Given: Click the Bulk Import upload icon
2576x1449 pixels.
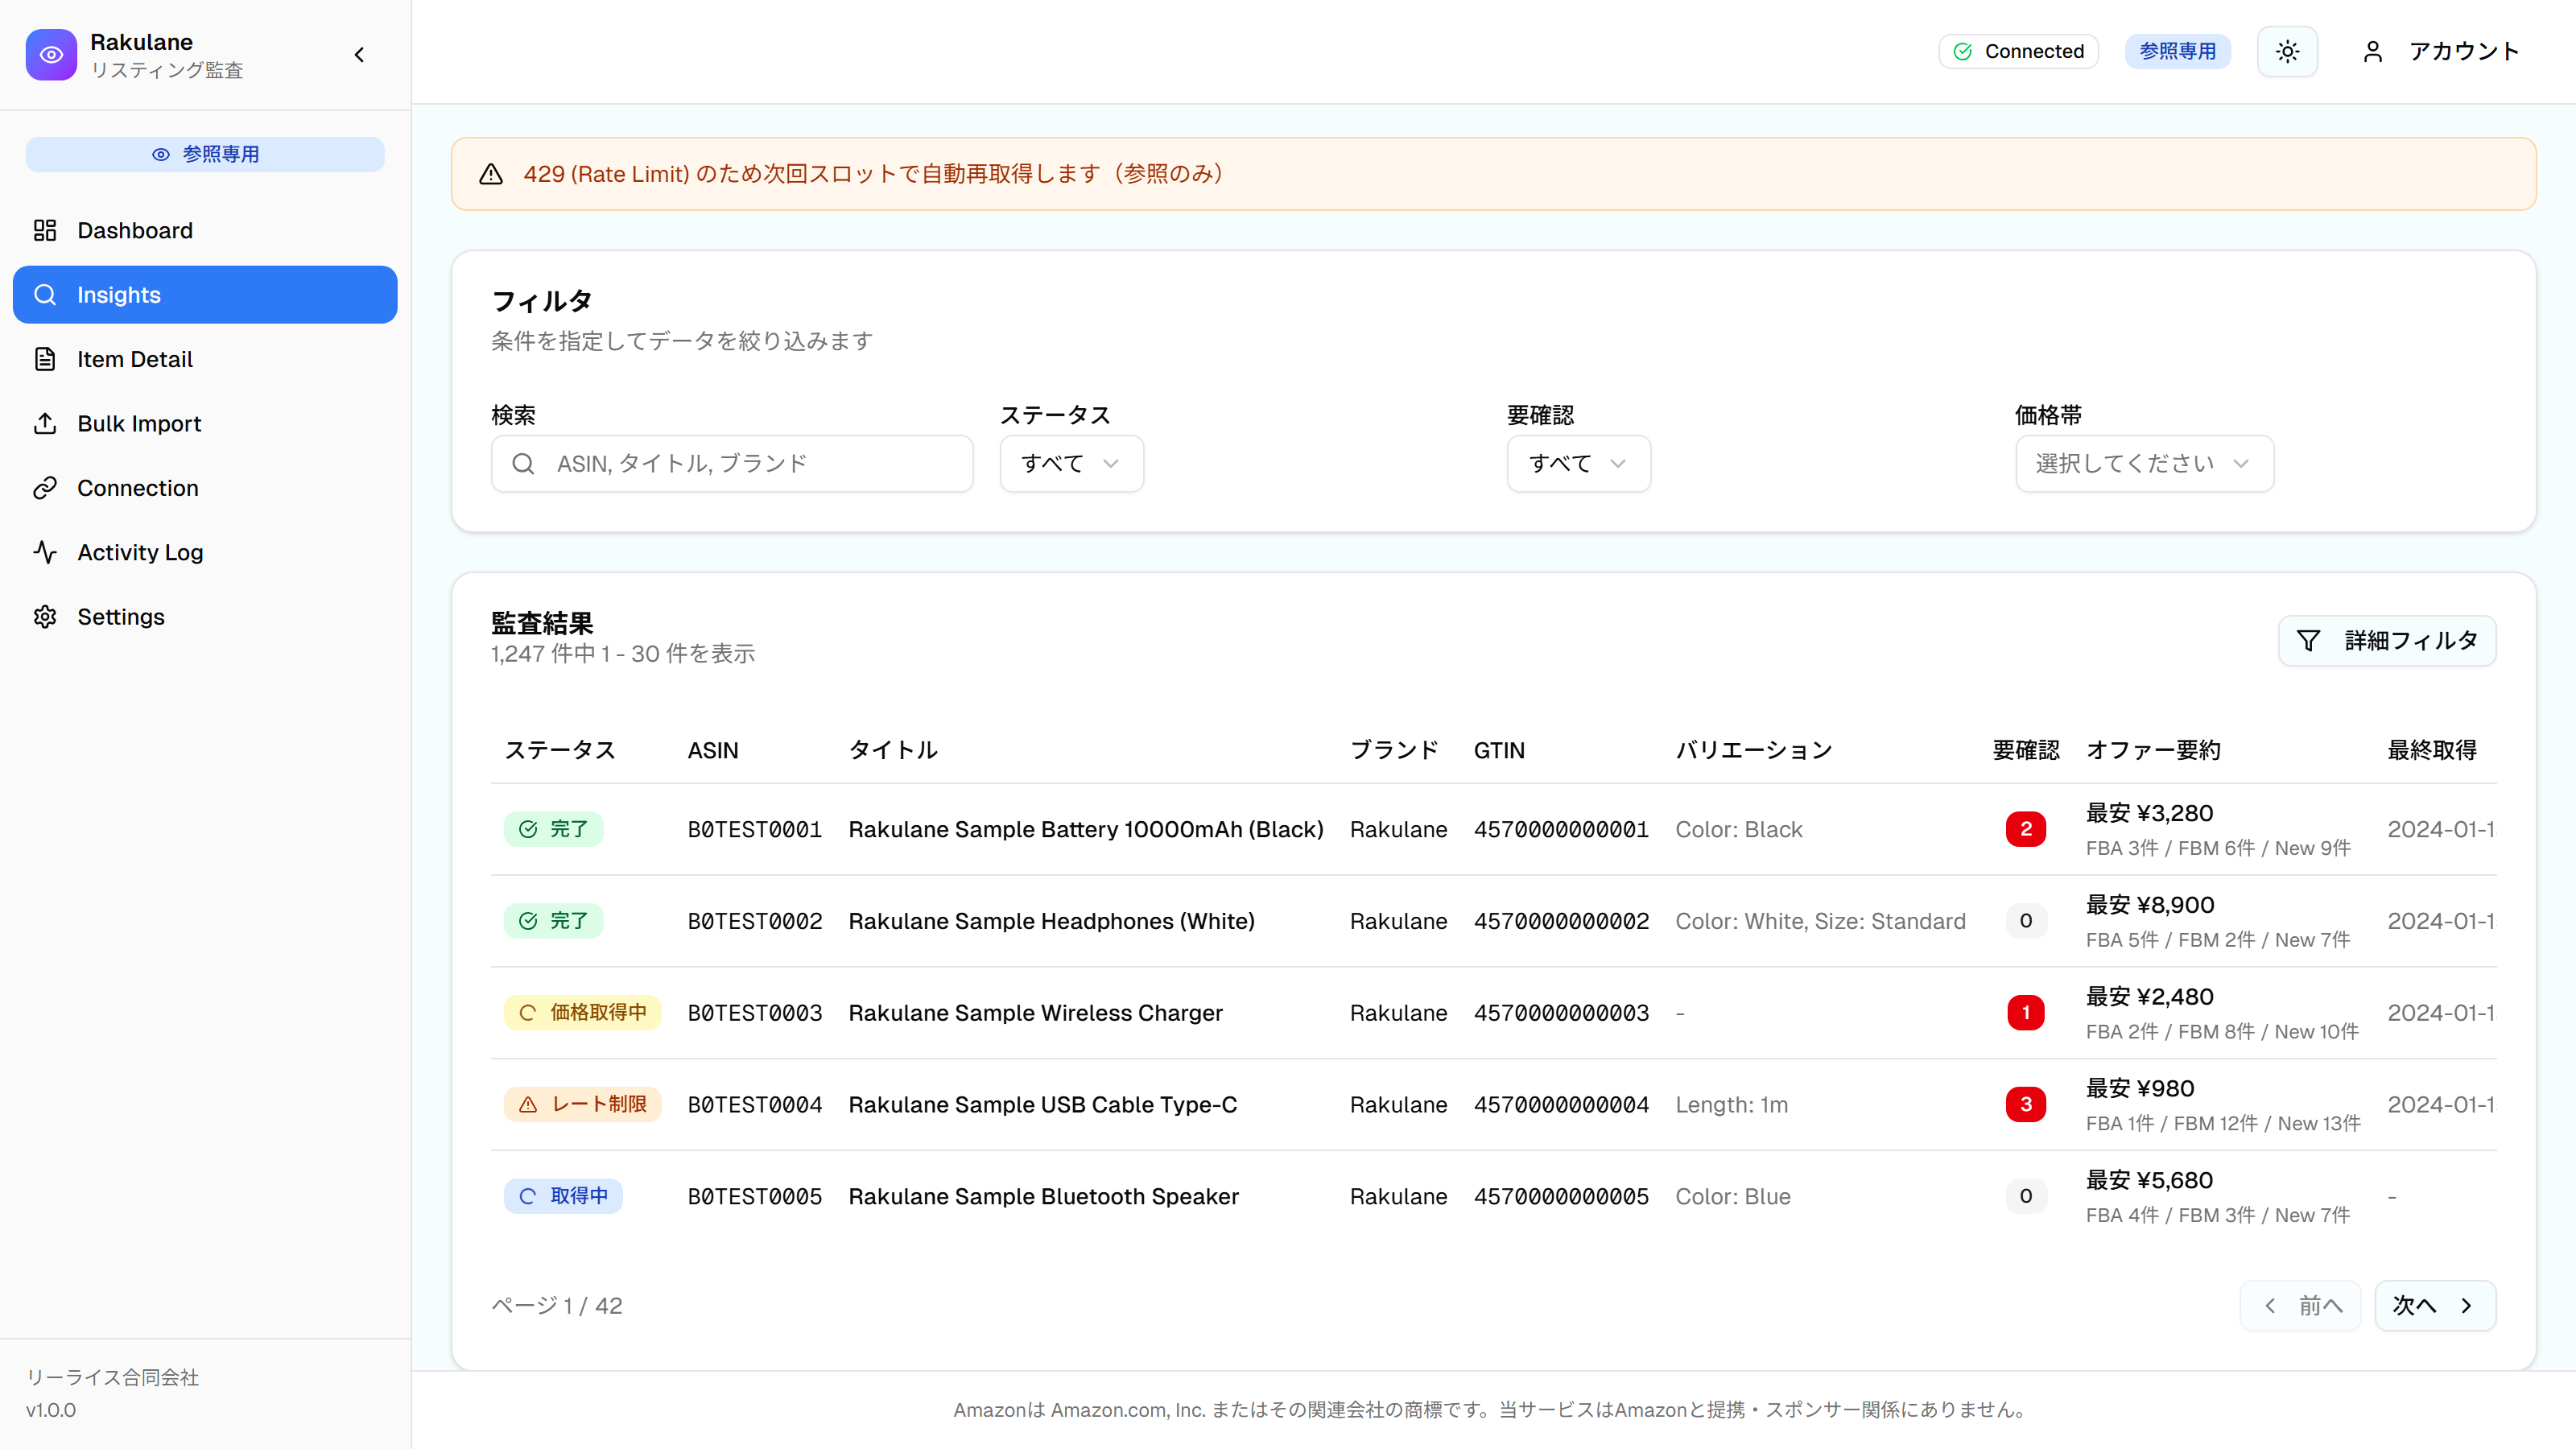Looking at the screenshot, I should coord(45,424).
